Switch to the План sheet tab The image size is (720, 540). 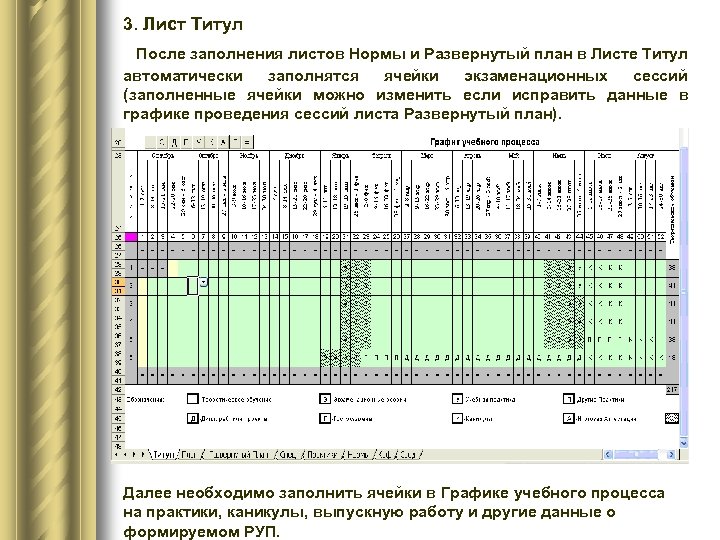tap(189, 455)
